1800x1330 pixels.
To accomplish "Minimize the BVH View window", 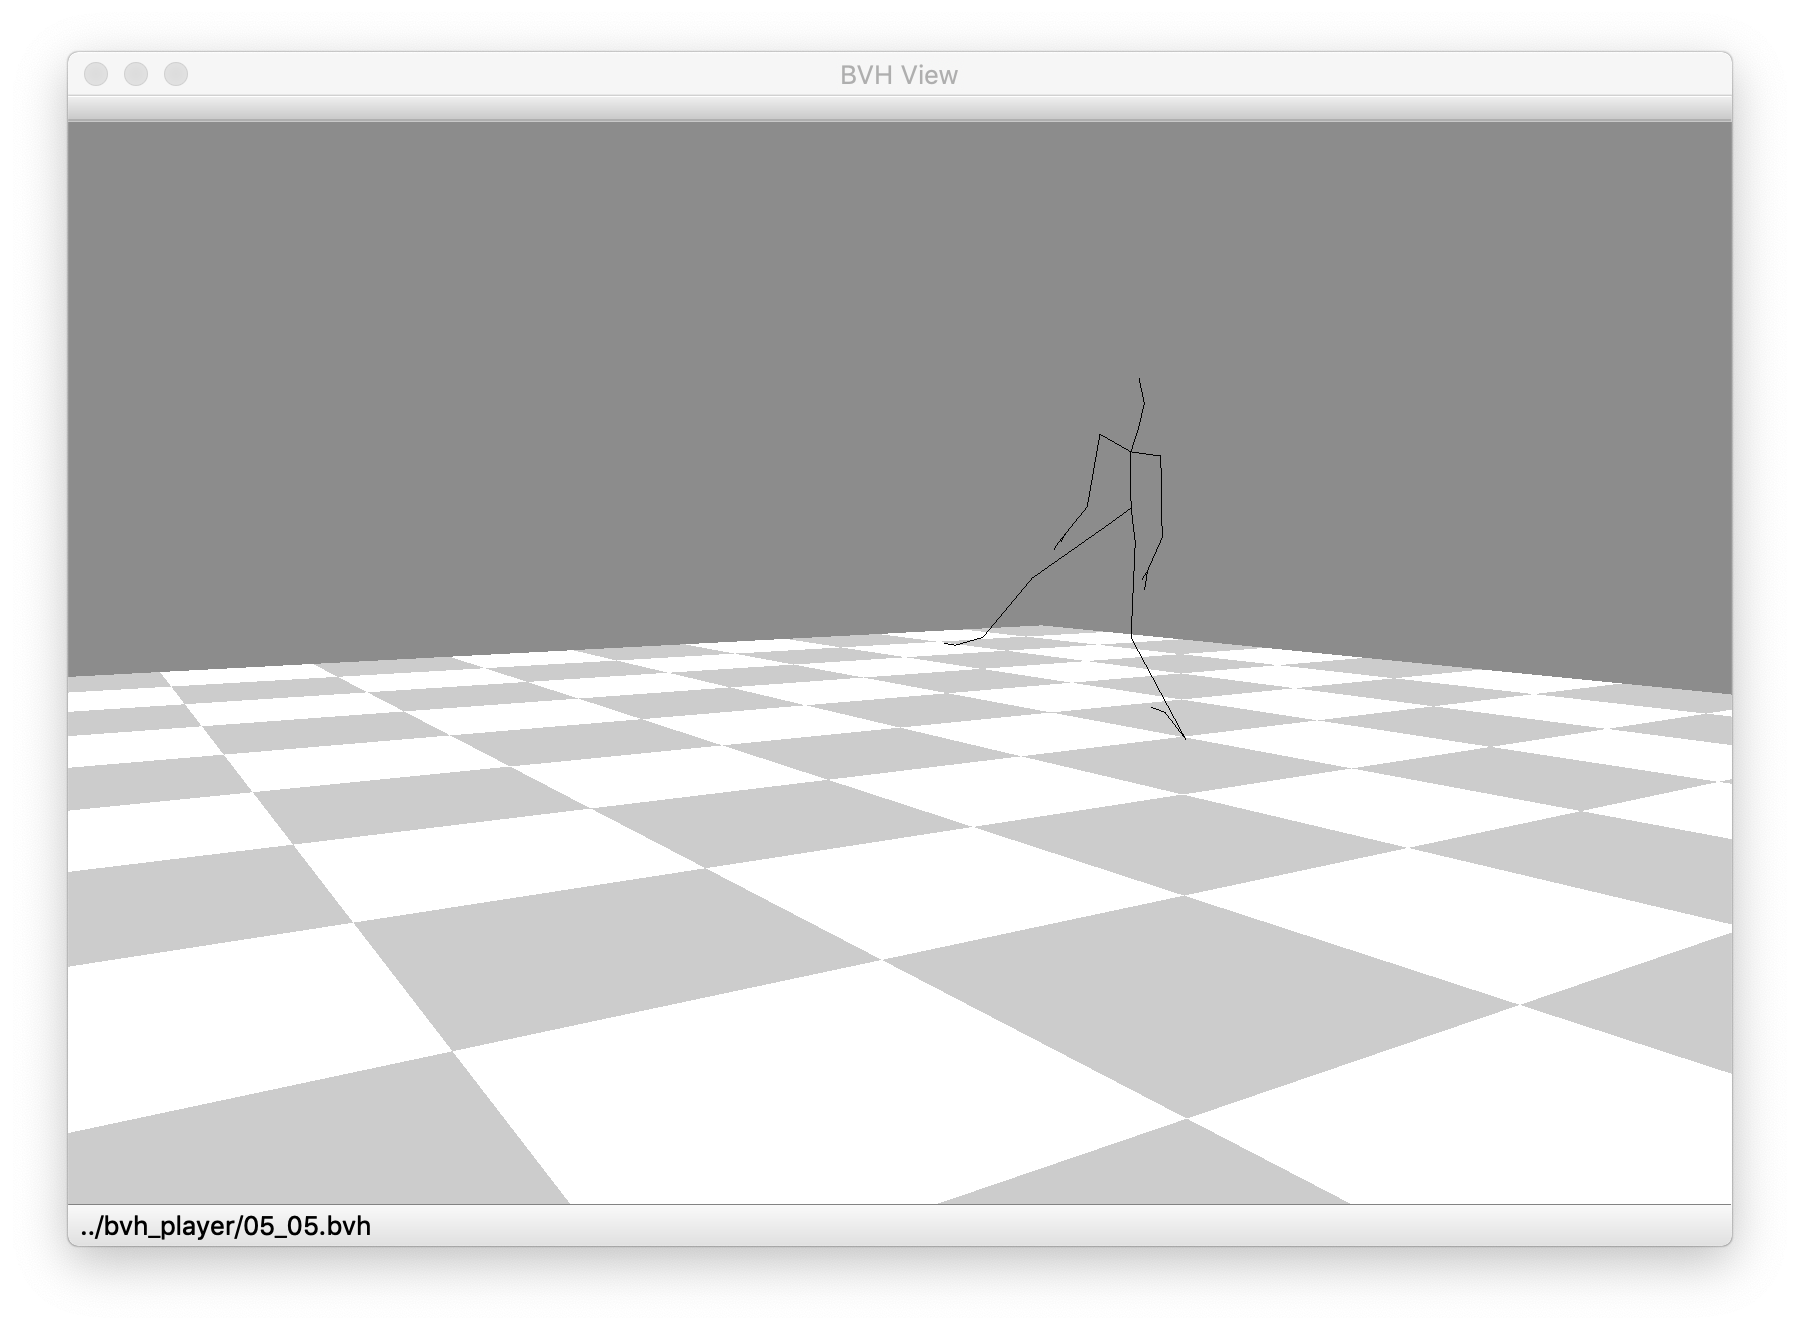I will (x=136, y=74).
